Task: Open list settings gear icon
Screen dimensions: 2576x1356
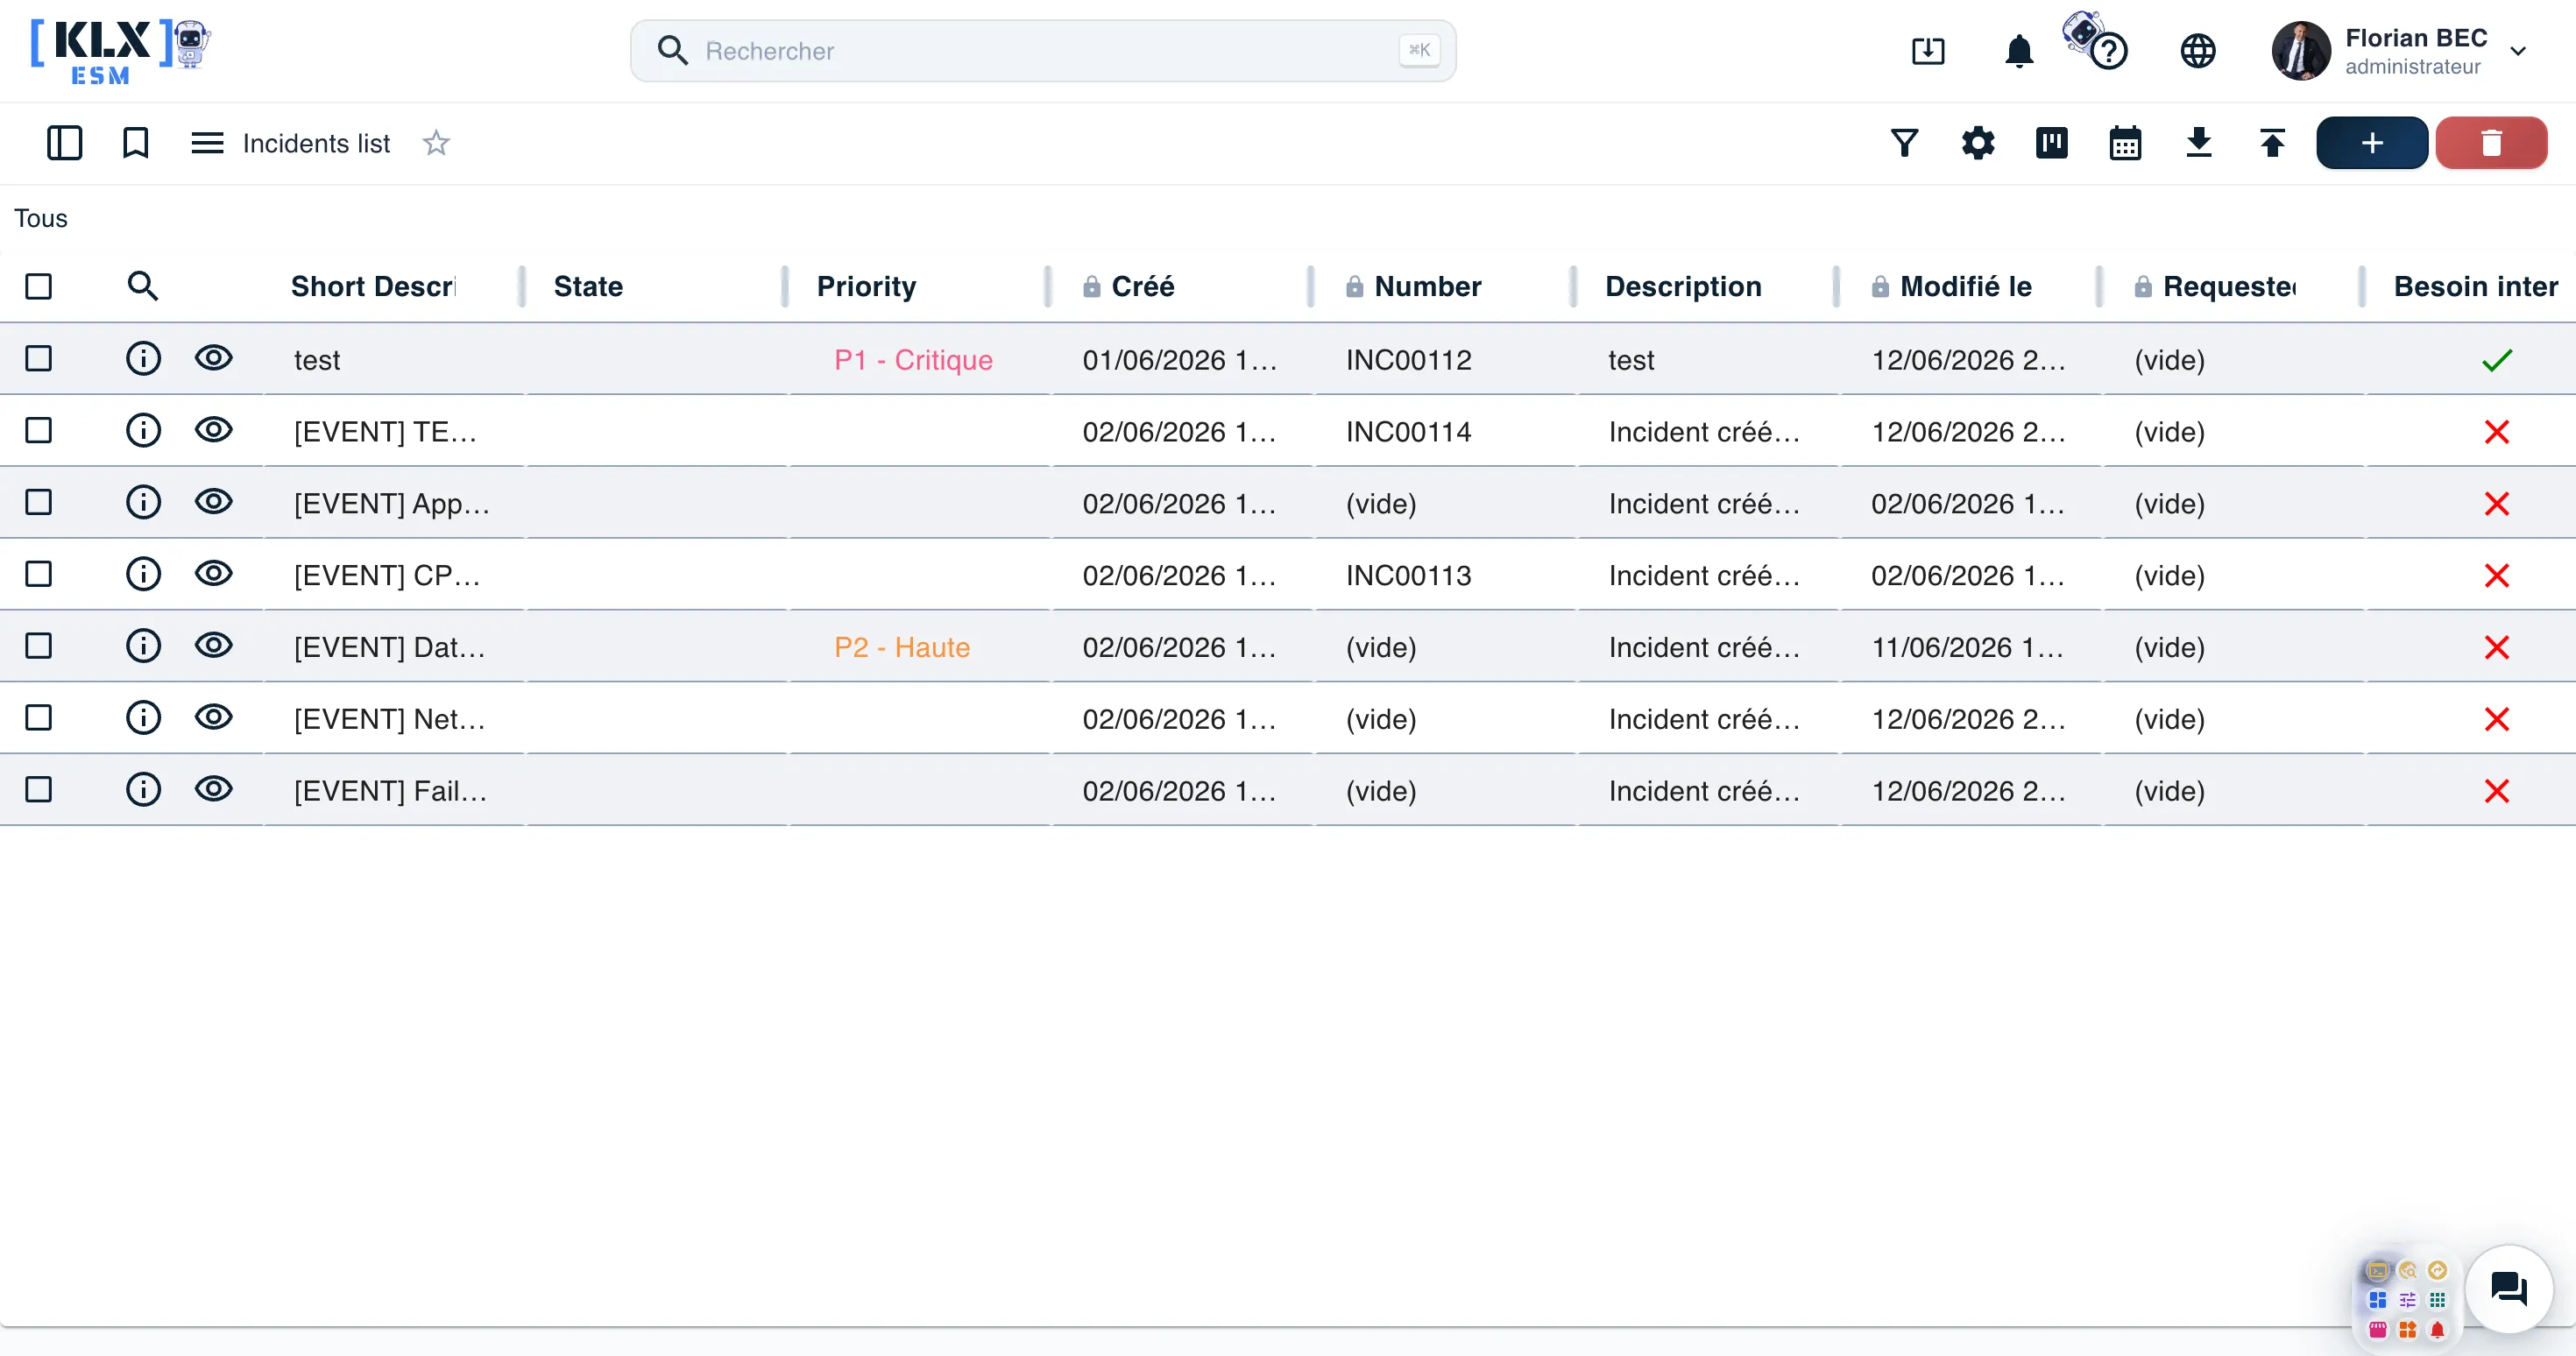Action: 1978,143
